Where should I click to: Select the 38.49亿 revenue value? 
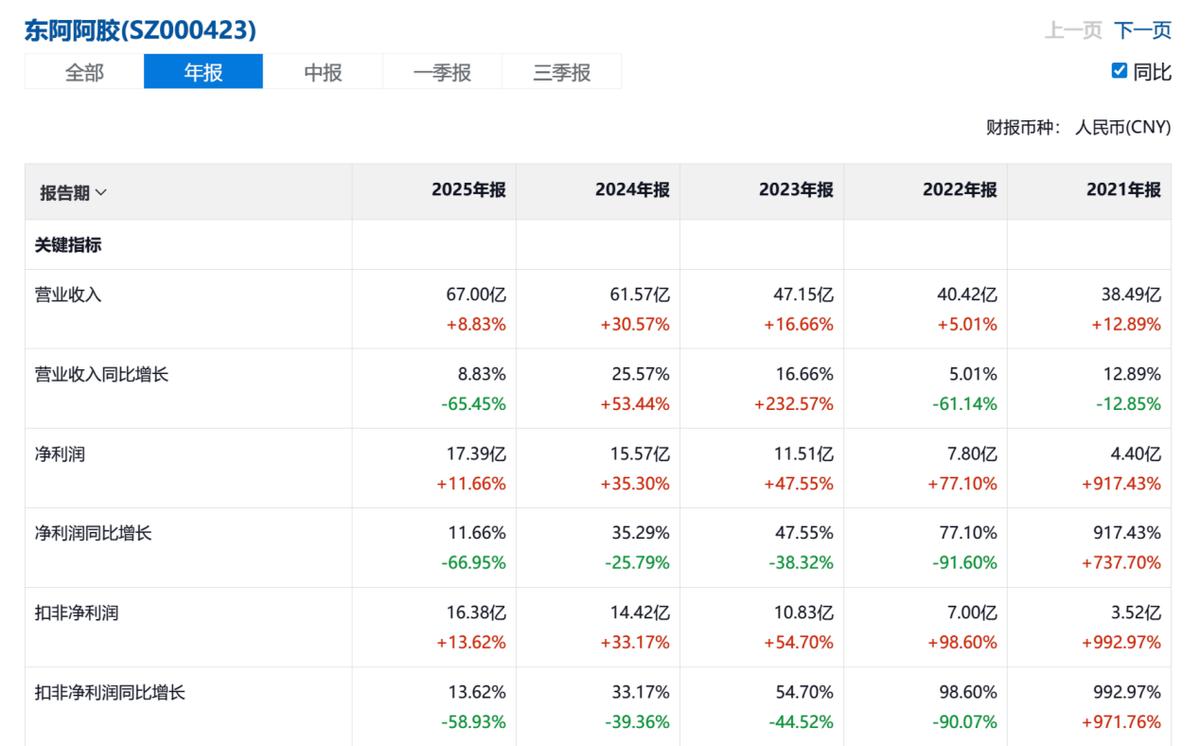(1132, 295)
